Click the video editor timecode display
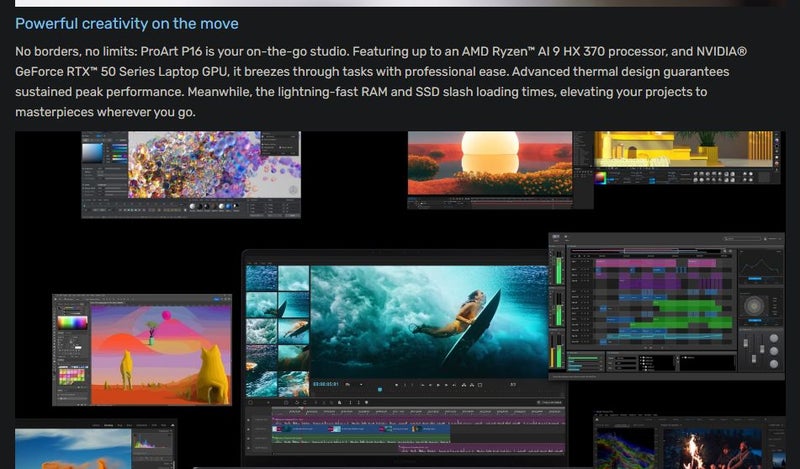This screenshot has width=800, height=469. pos(326,384)
